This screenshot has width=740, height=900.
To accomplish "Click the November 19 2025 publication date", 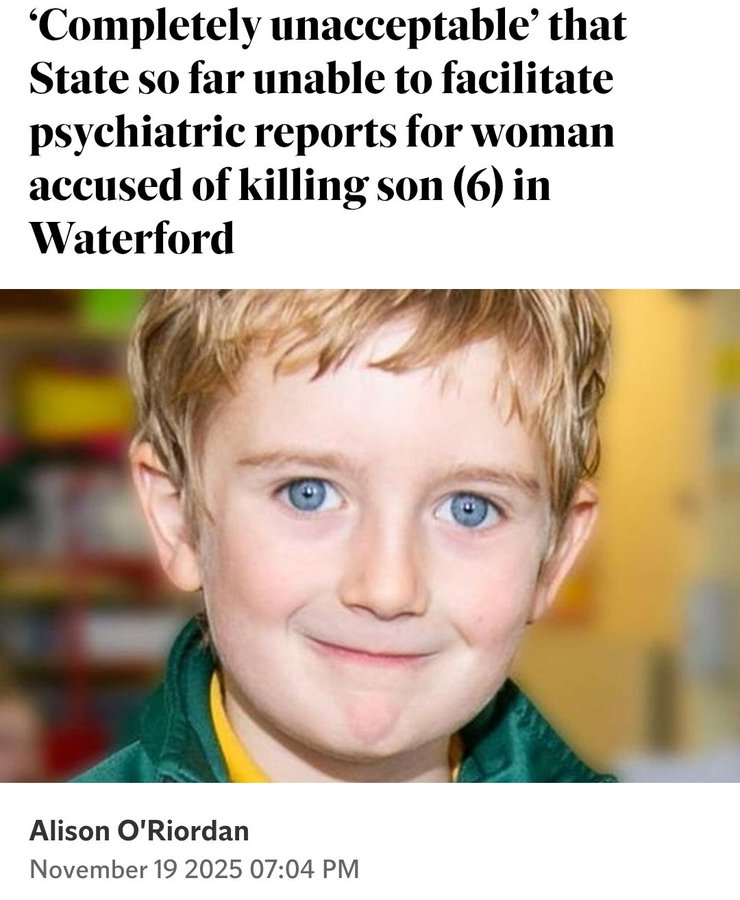I will [135, 868].
